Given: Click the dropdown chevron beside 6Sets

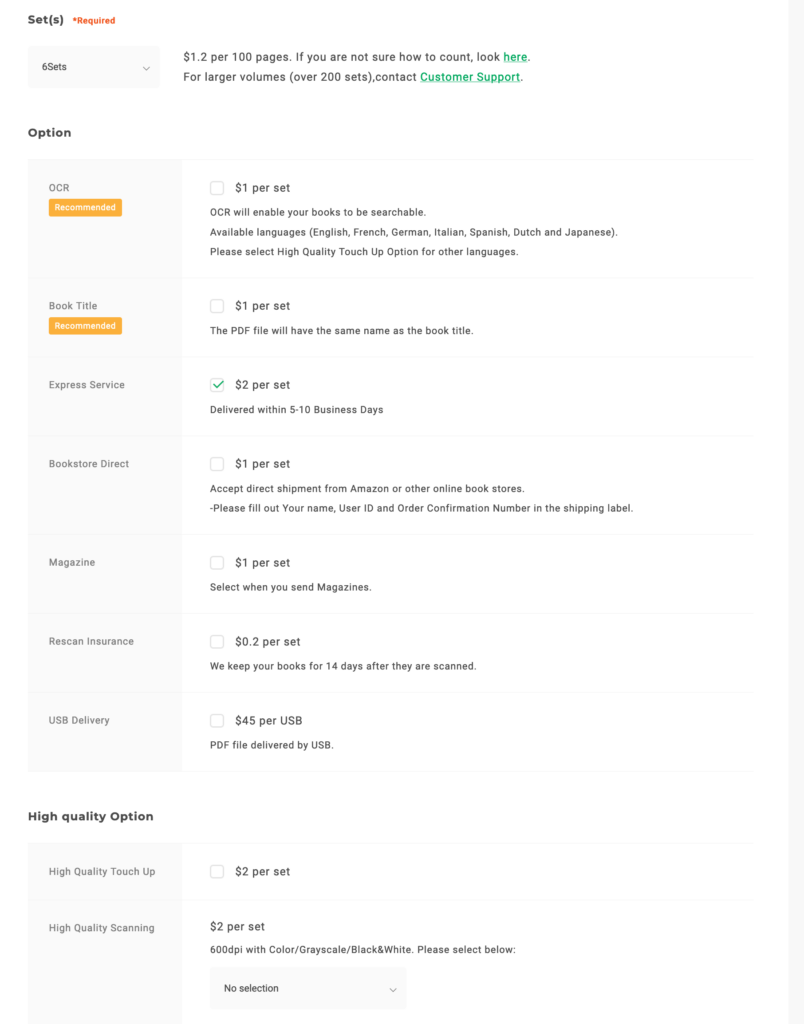Looking at the screenshot, I should [x=146, y=68].
